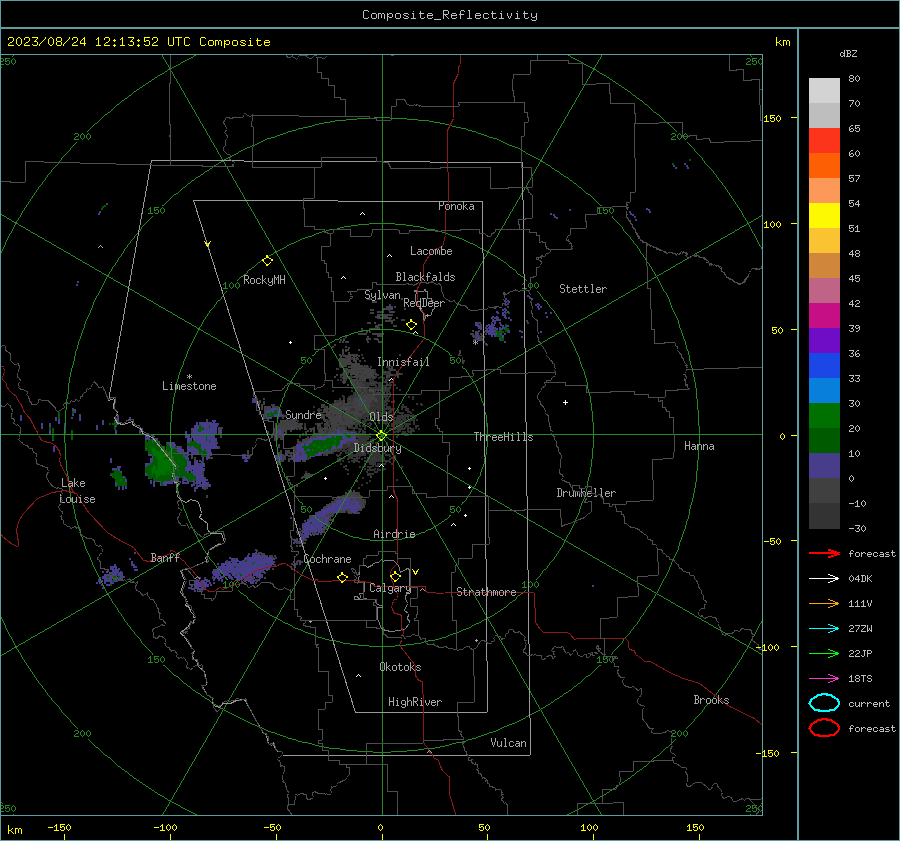Select the purple 39–36 dBZ swatch
Viewport: 900px width, 841px height.
click(x=824, y=340)
